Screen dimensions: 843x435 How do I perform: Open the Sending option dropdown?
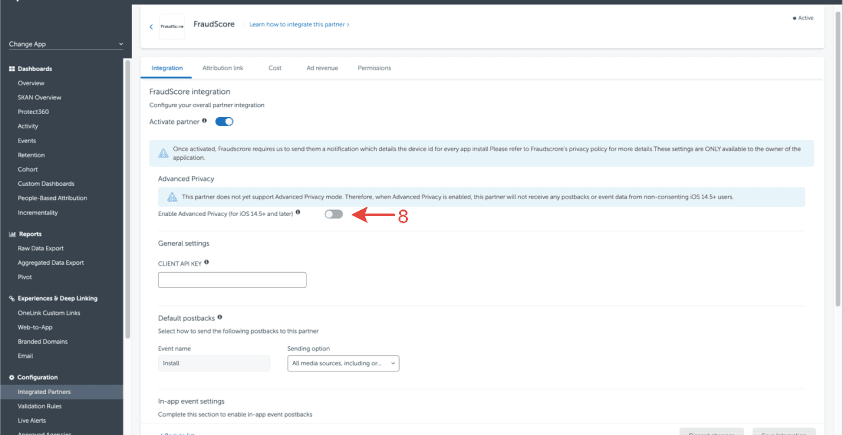click(x=344, y=363)
